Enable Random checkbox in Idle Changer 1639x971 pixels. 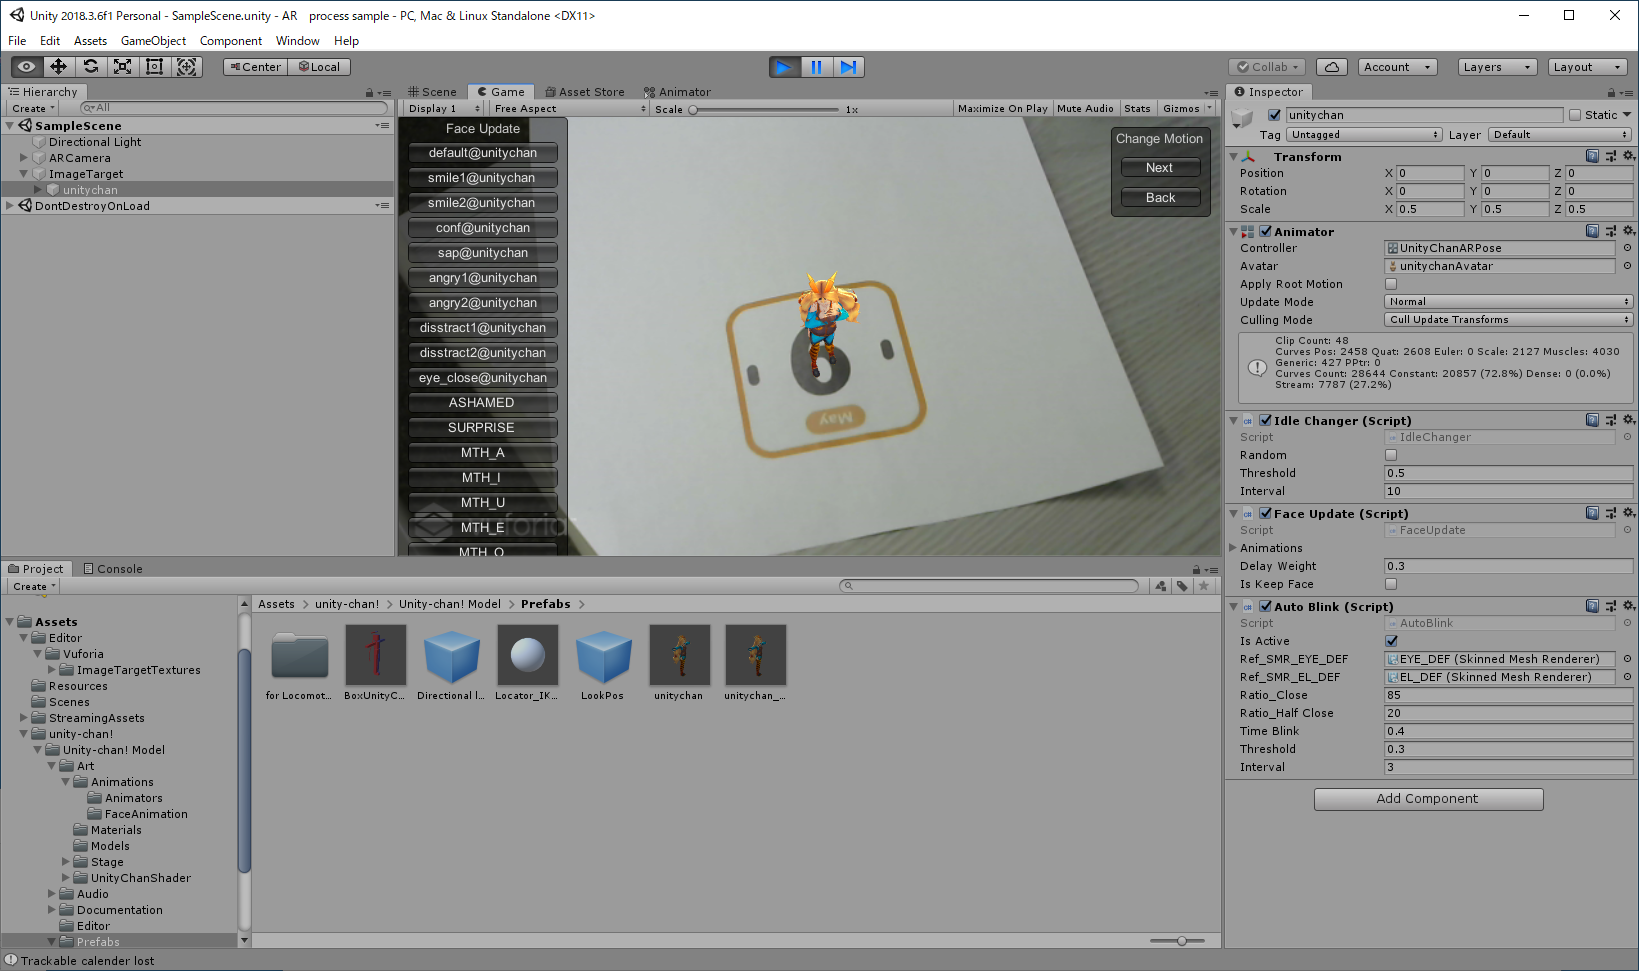coord(1391,455)
